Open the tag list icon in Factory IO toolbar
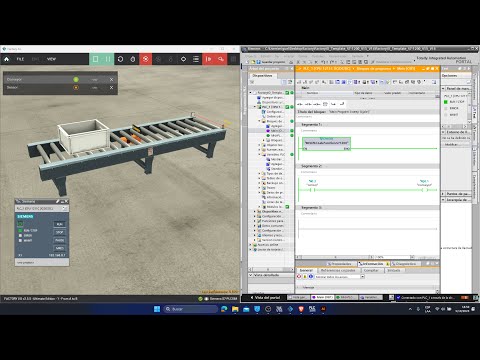 point(196,59)
